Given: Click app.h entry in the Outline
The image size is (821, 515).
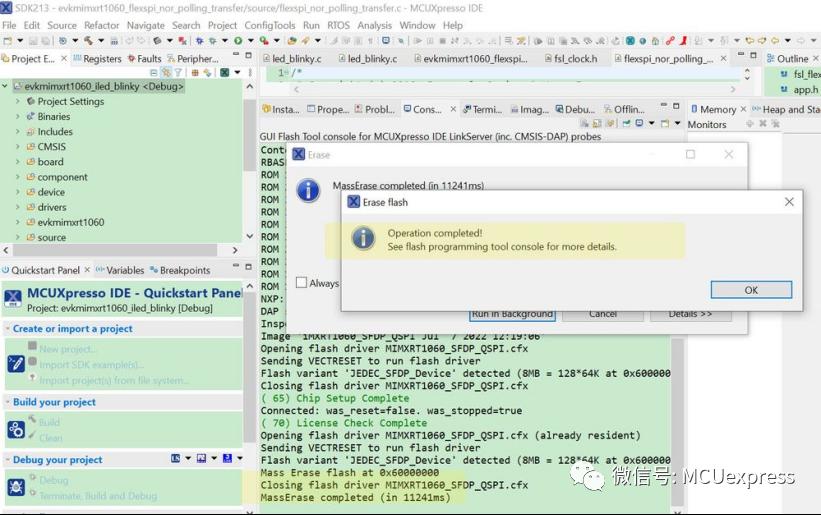Looking at the screenshot, I should [800, 89].
